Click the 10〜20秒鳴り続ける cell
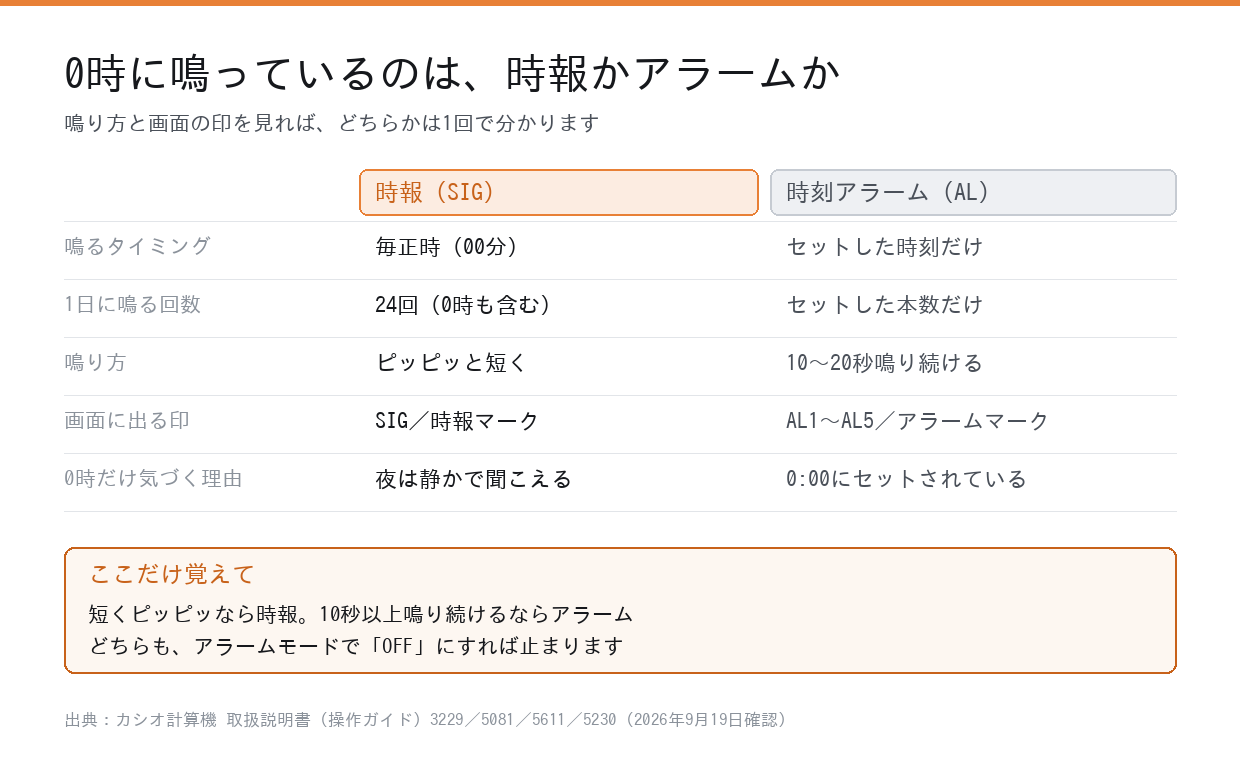 885,363
